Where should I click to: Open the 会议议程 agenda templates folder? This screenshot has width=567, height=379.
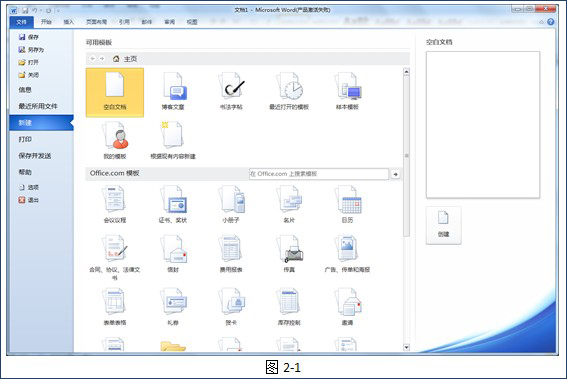[x=115, y=204]
